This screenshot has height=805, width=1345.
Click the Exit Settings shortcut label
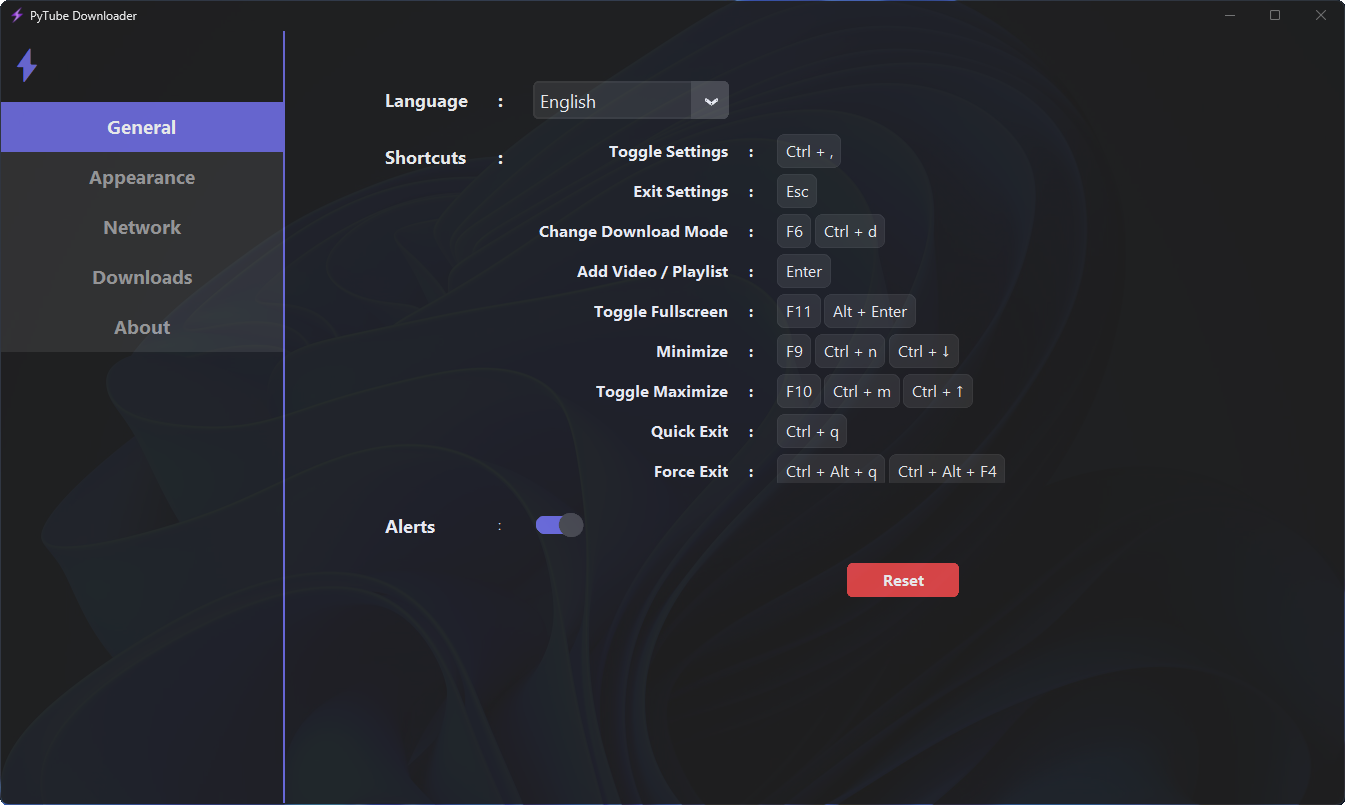click(x=681, y=192)
